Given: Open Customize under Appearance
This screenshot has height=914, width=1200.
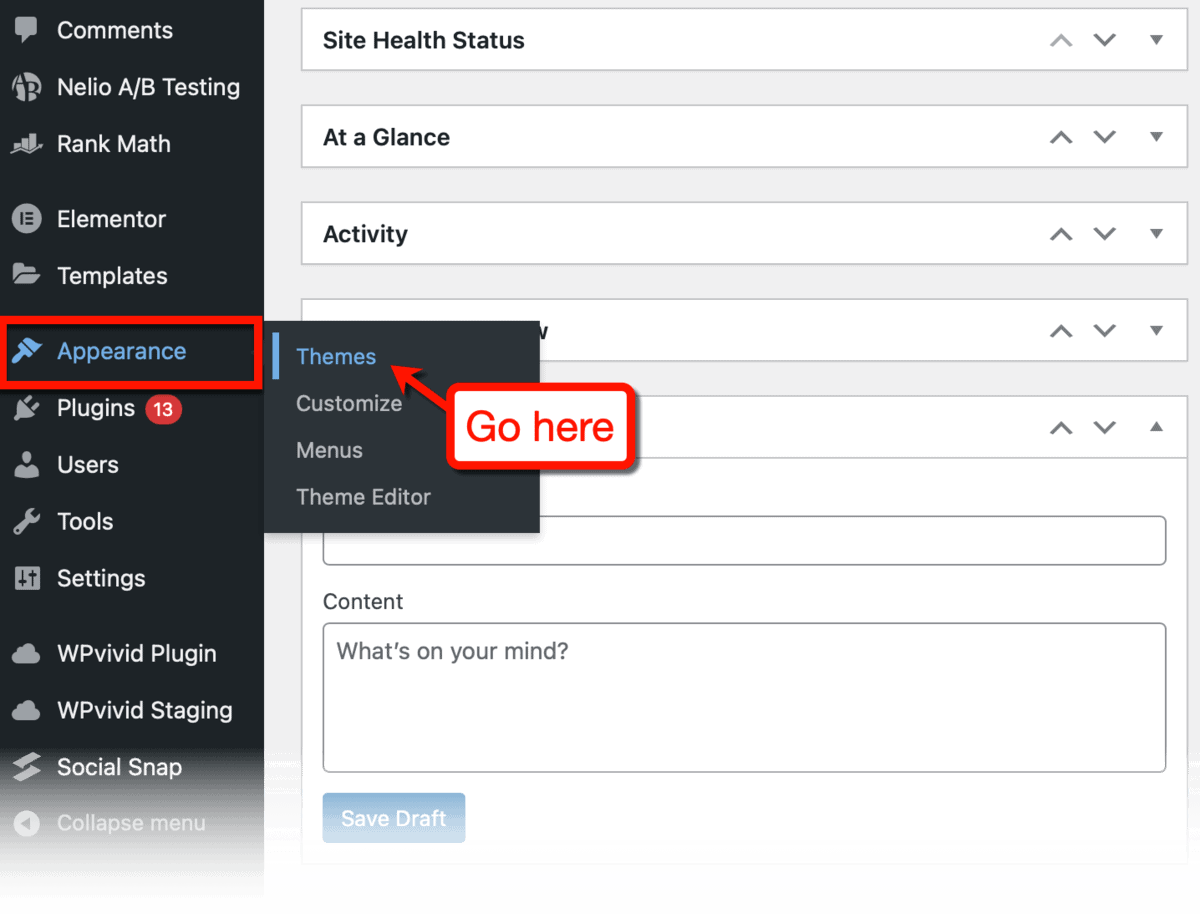Looking at the screenshot, I should [x=349, y=403].
